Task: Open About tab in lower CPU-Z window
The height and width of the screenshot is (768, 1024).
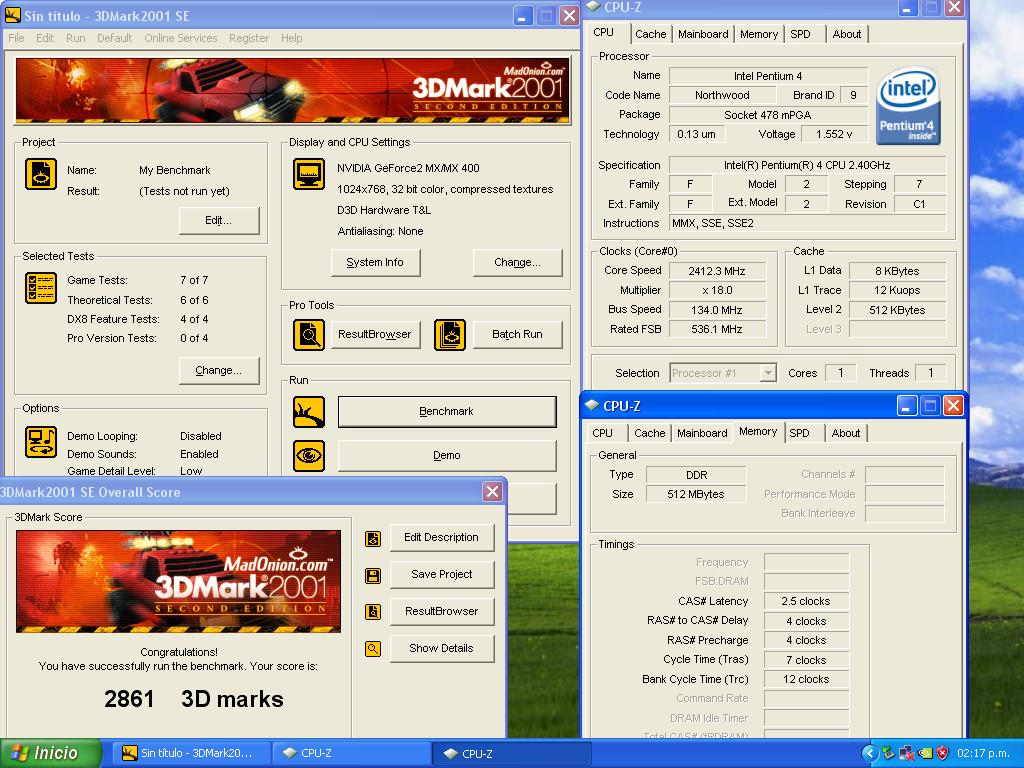Action: (x=846, y=433)
